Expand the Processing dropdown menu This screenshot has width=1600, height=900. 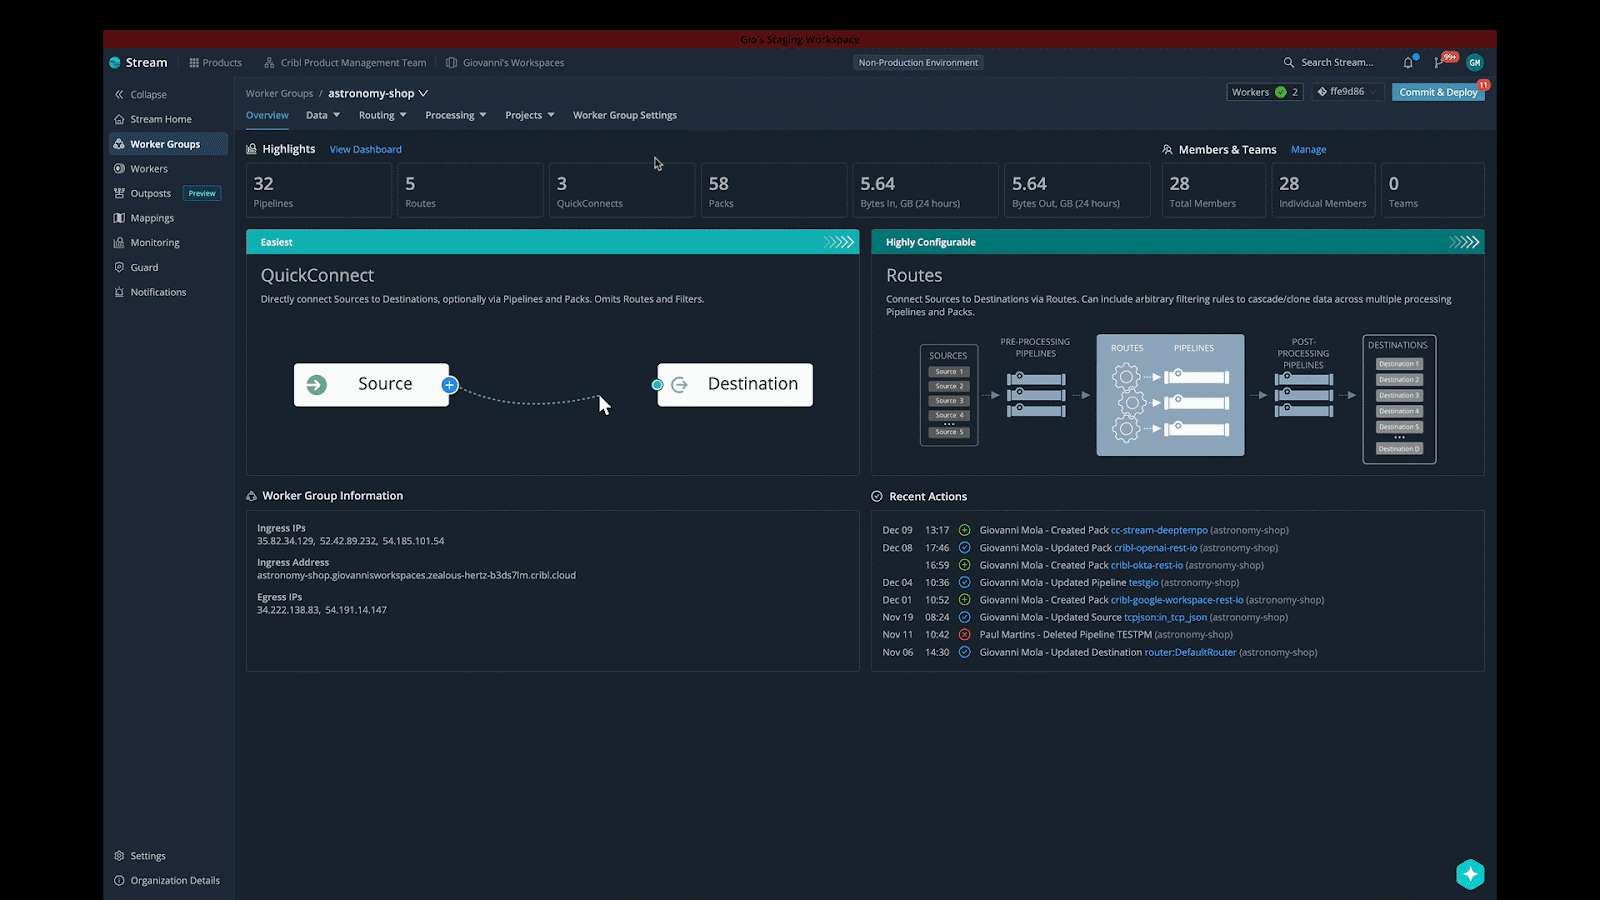point(455,115)
